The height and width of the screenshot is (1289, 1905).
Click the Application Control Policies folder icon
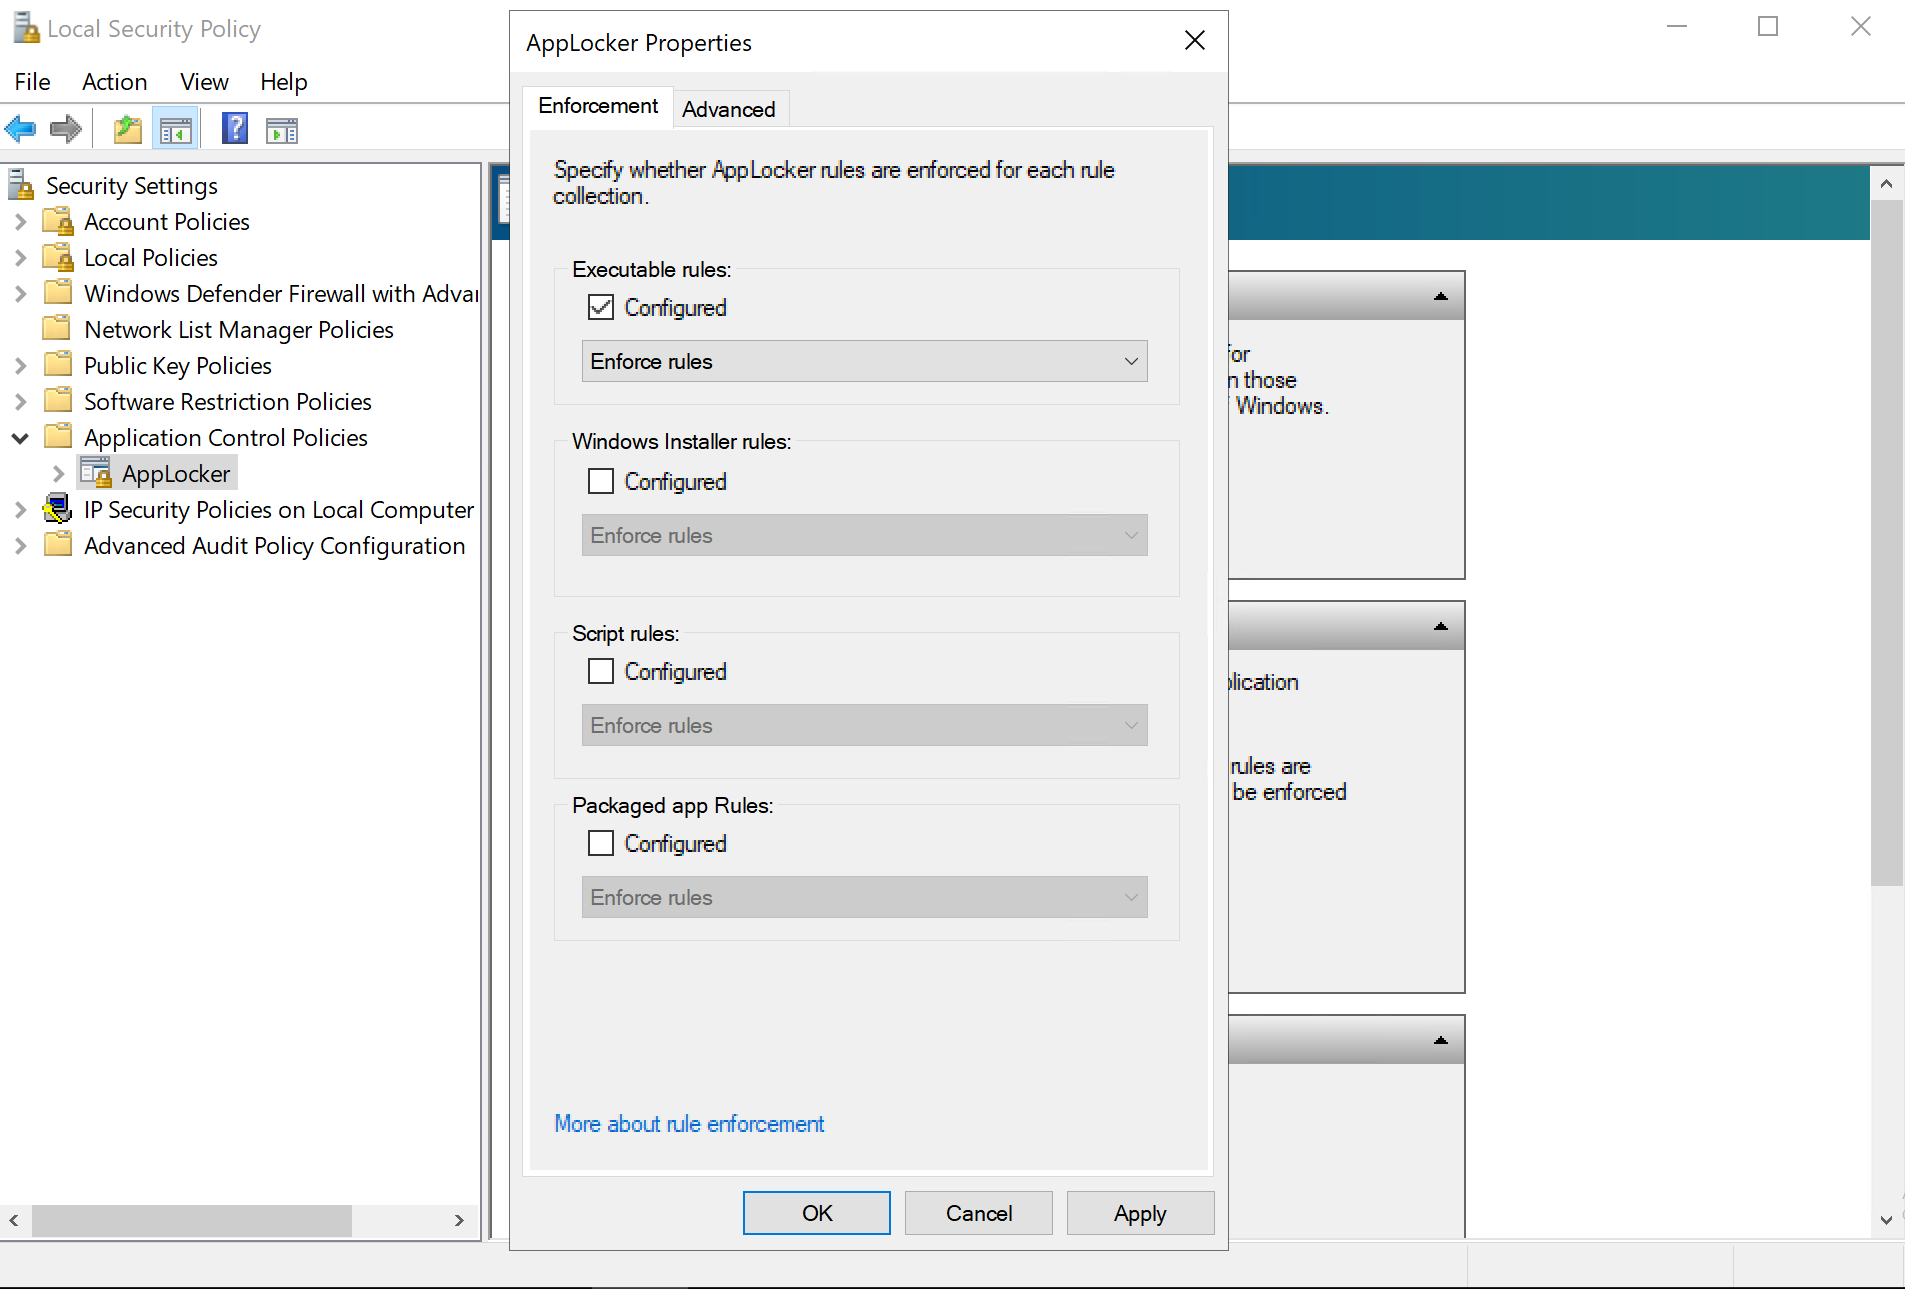click(59, 436)
